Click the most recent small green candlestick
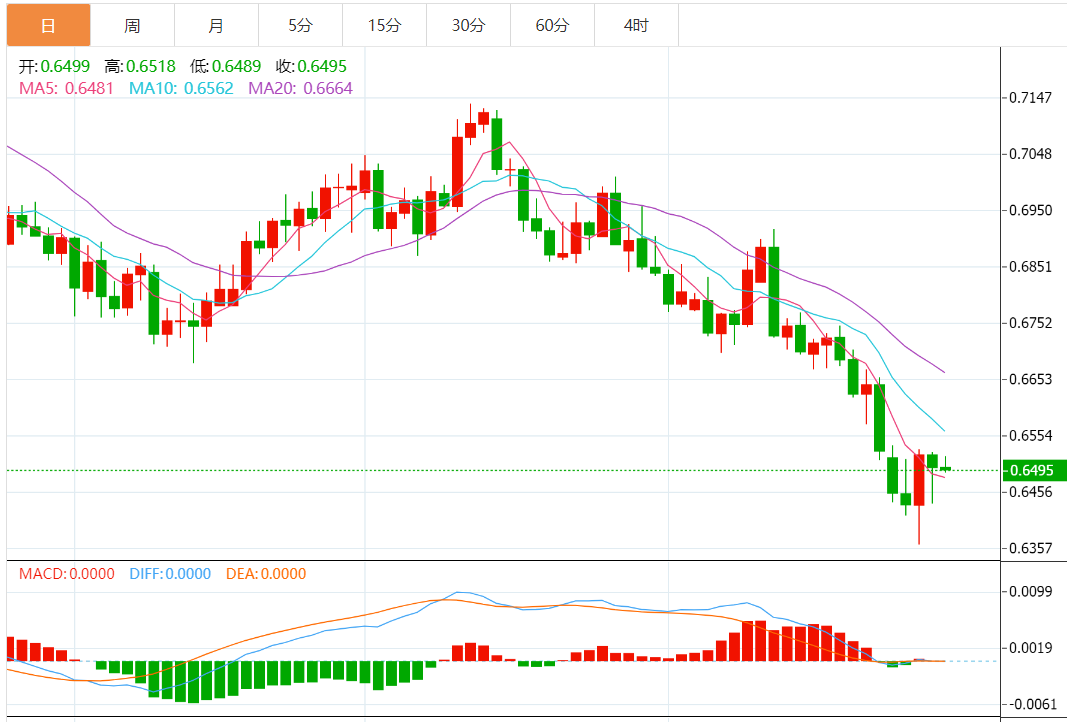This screenshot has width=1067, height=722. 945,468
